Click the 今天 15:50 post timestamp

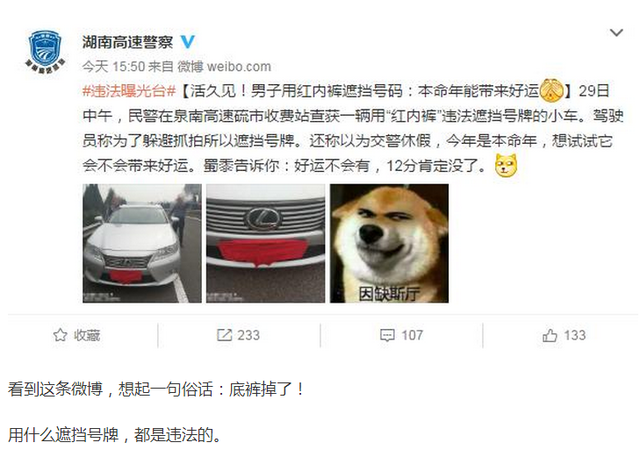(113, 66)
